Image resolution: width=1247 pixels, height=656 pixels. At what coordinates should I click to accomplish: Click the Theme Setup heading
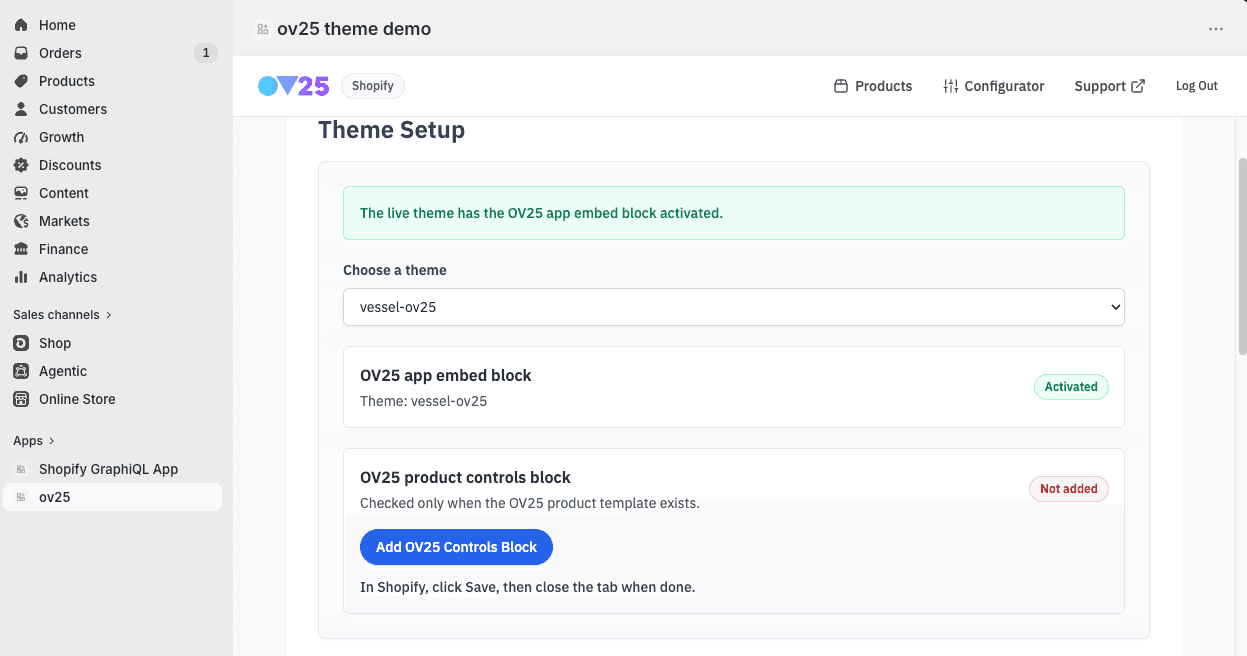(391, 130)
